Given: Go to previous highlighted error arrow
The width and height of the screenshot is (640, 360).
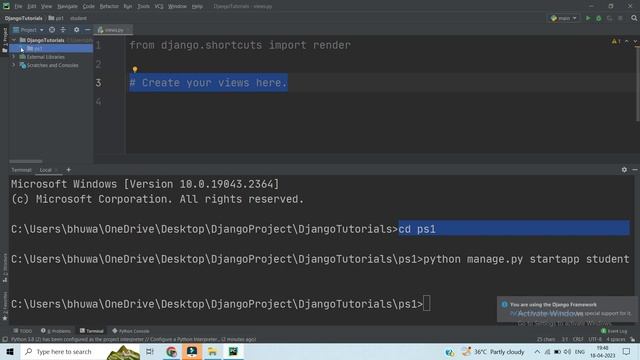Looking at the screenshot, I should pyautogui.click(x=627, y=42).
